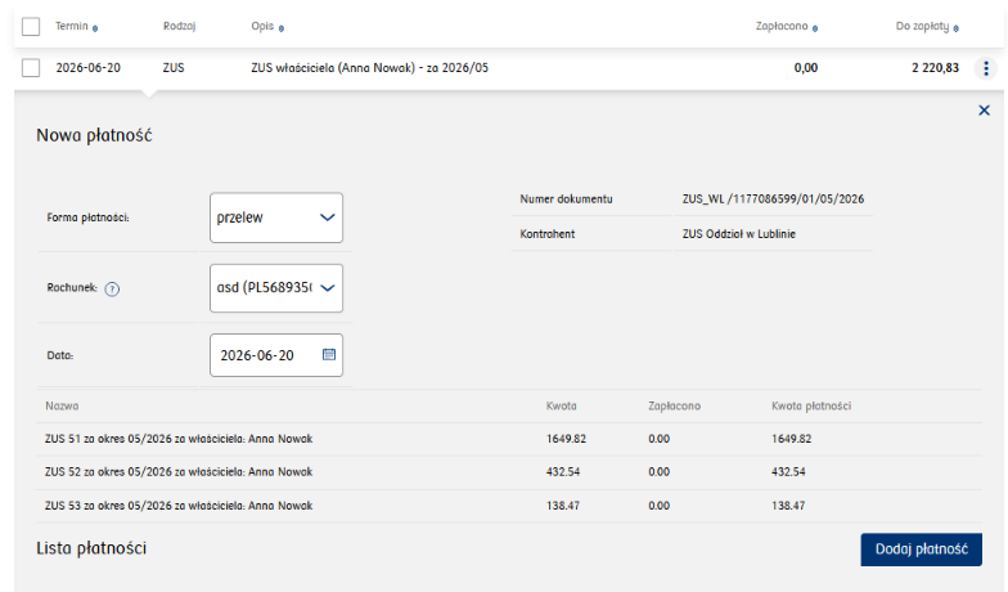
Task: Select the ZUS 53 payment row name
Action: pyautogui.click(x=179, y=506)
